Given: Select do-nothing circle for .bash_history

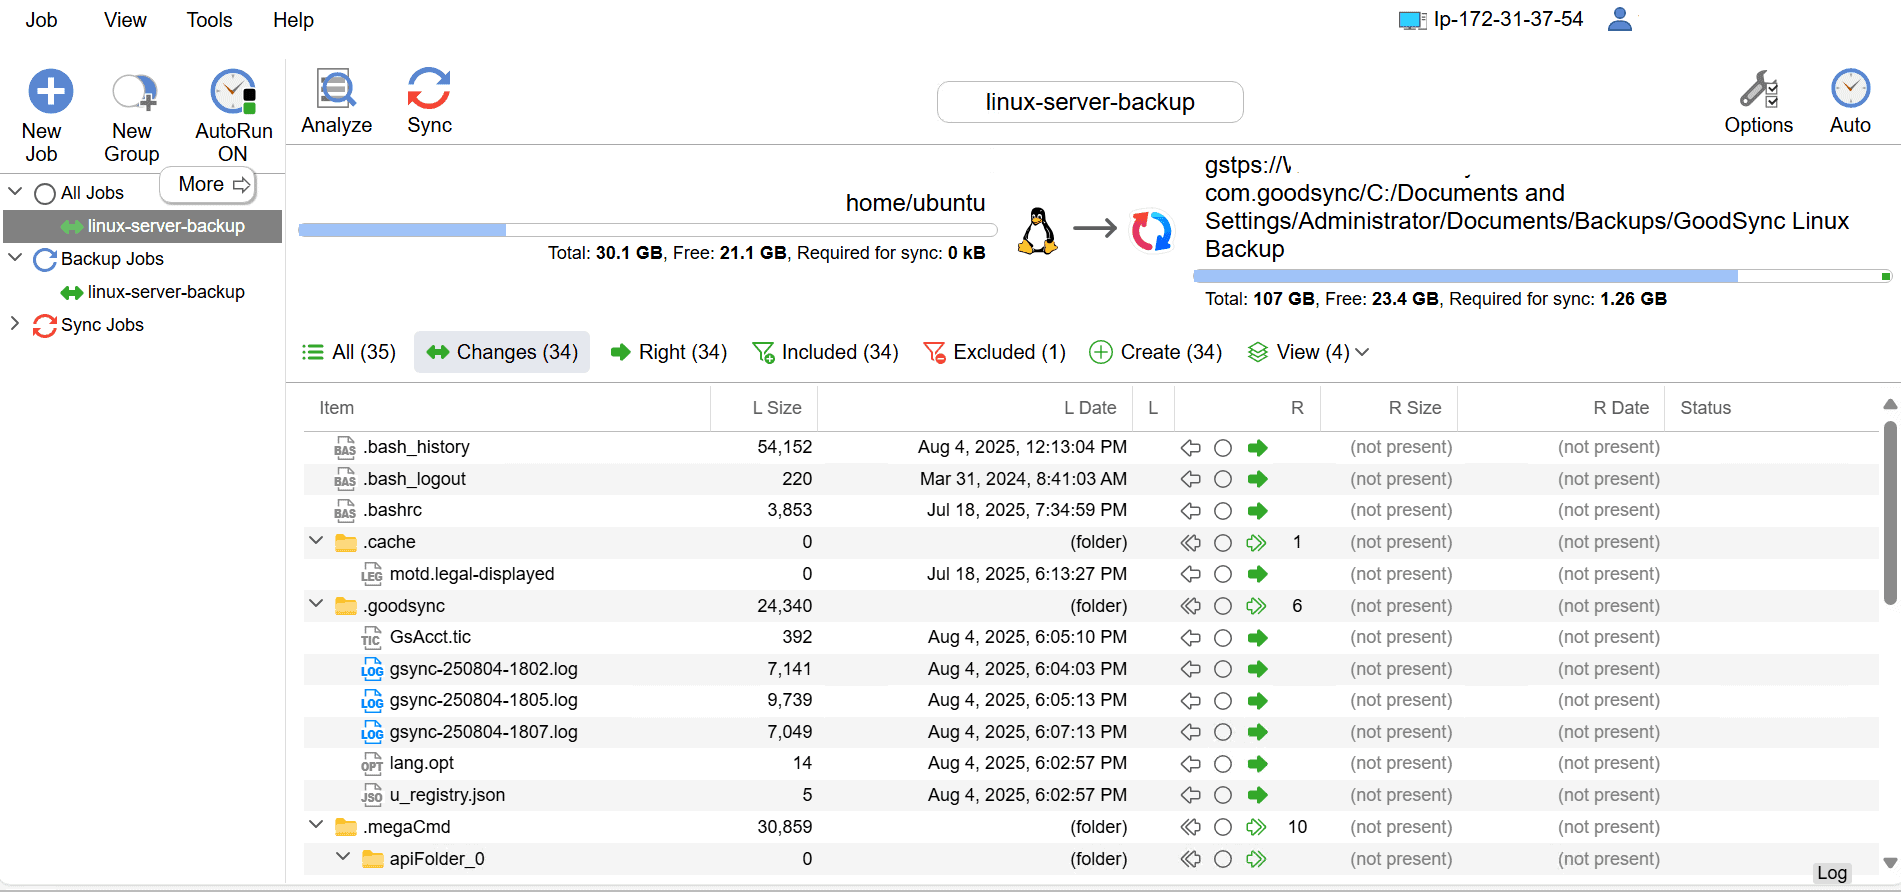Looking at the screenshot, I should pyautogui.click(x=1223, y=448).
